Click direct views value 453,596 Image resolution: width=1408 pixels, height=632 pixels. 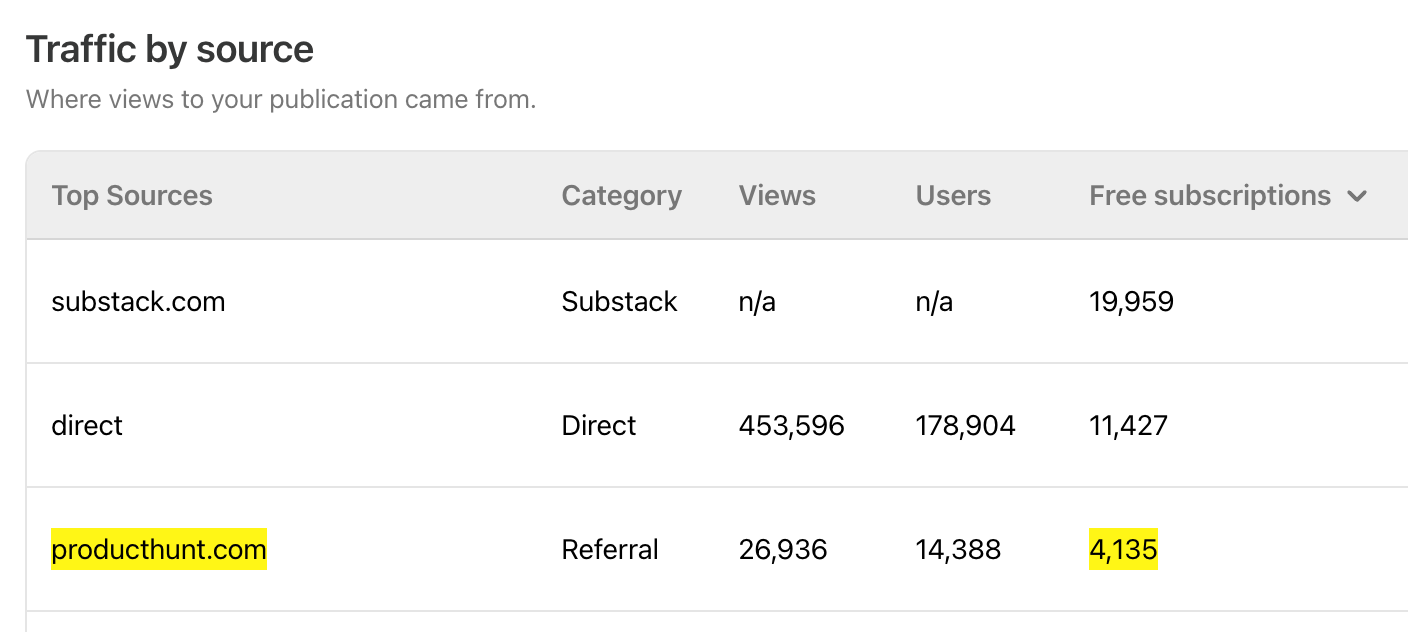pyautogui.click(x=792, y=426)
